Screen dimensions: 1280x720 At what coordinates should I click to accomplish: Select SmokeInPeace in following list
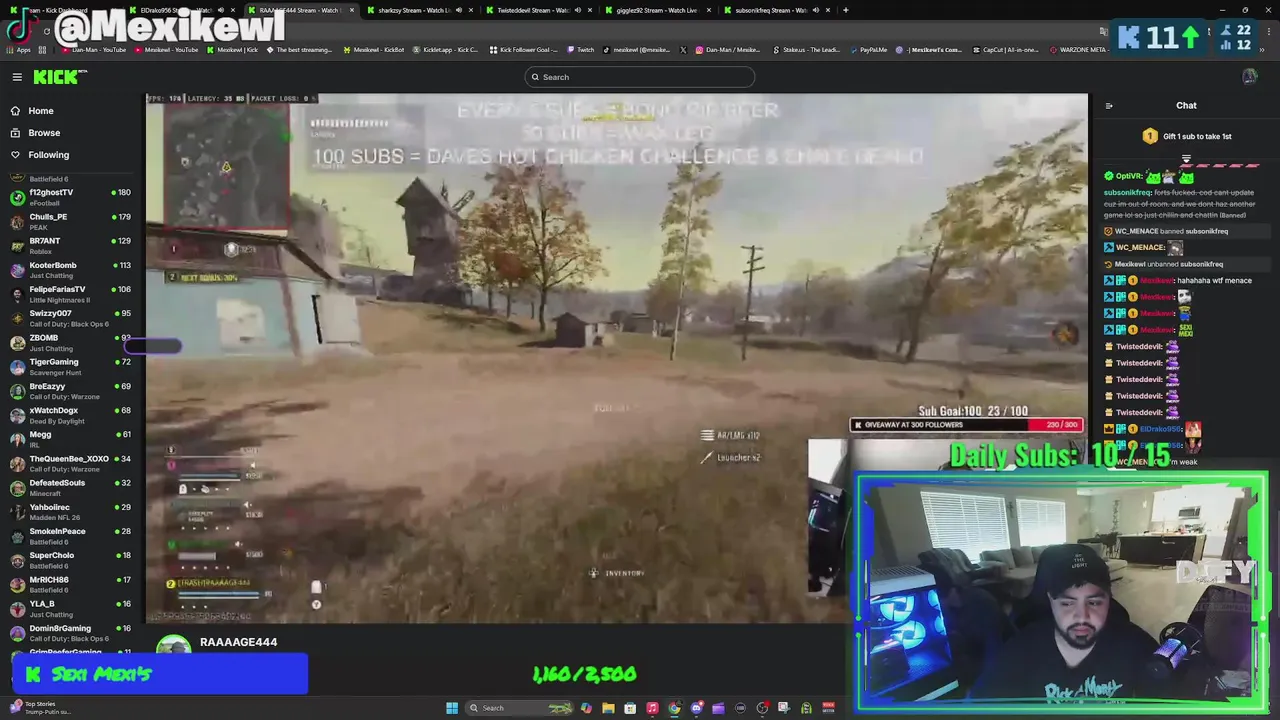pyautogui.click(x=72, y=536)
